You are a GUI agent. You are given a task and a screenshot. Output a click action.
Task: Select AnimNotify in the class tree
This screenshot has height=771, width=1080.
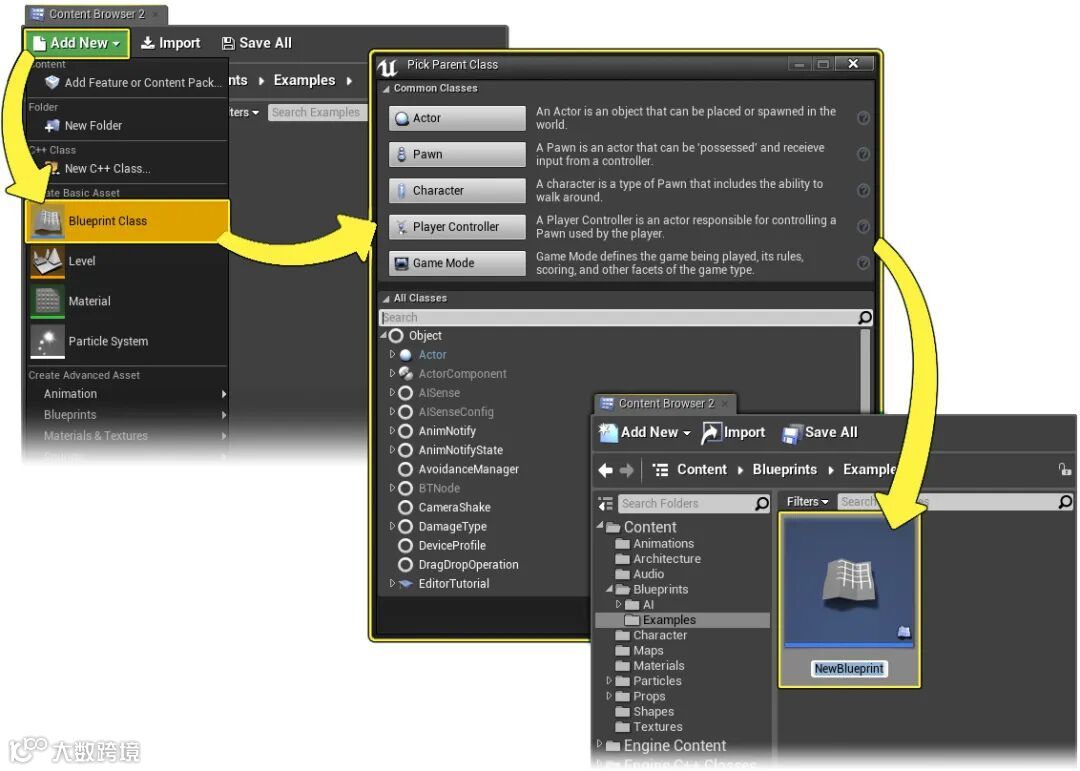click(446, 431)
